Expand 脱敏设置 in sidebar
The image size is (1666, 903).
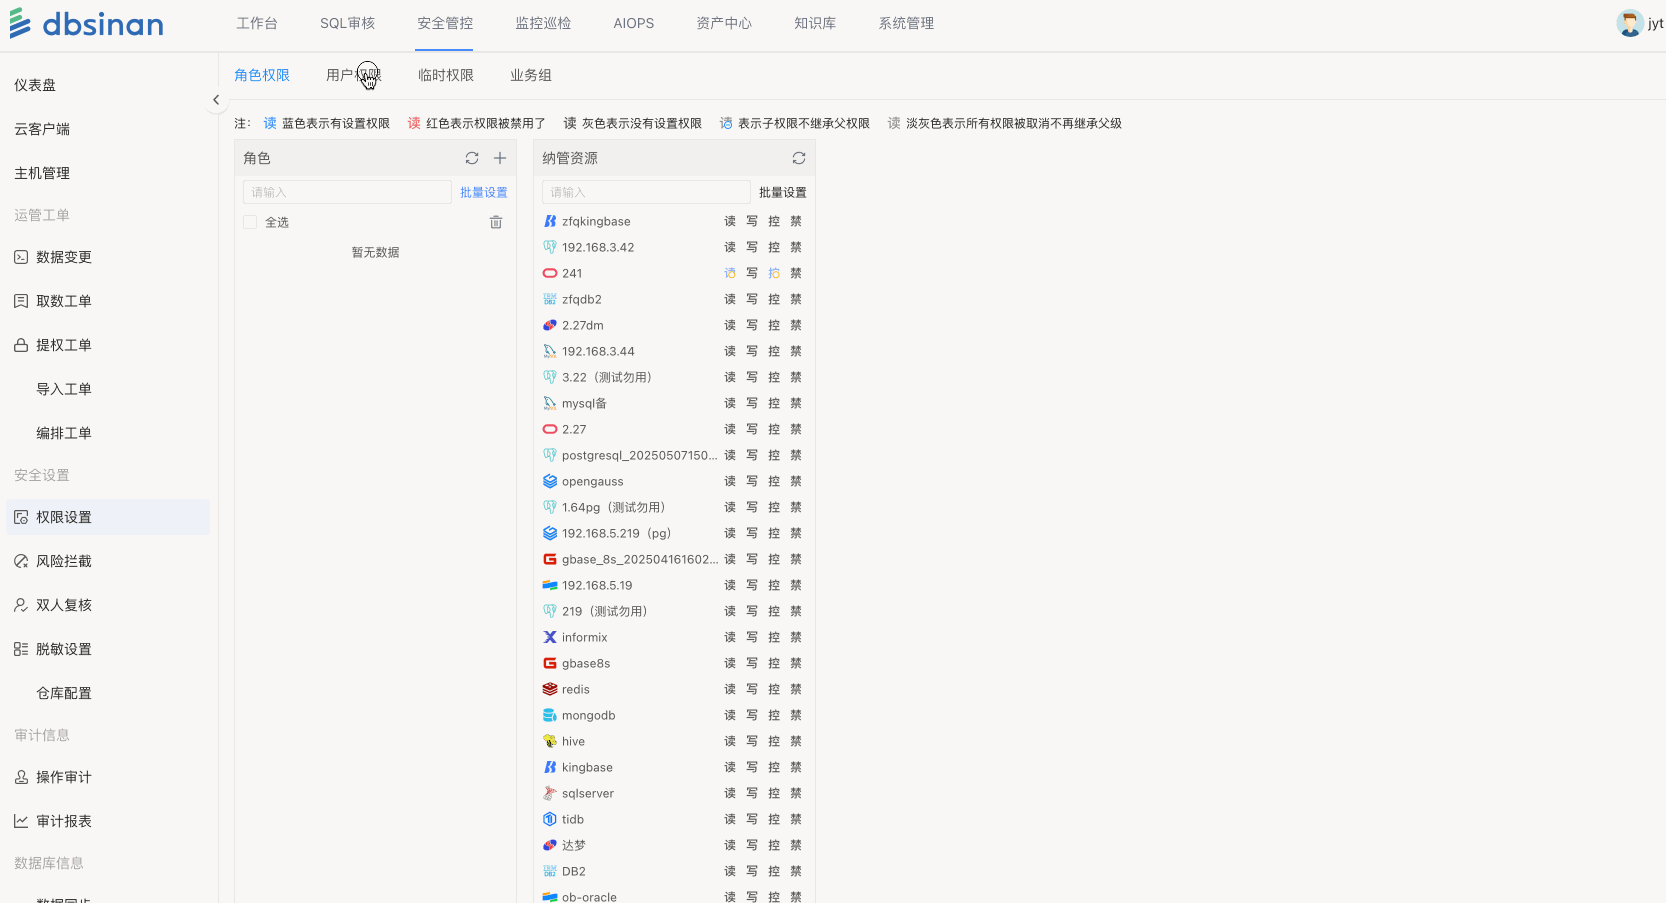[x=64, y=649]
